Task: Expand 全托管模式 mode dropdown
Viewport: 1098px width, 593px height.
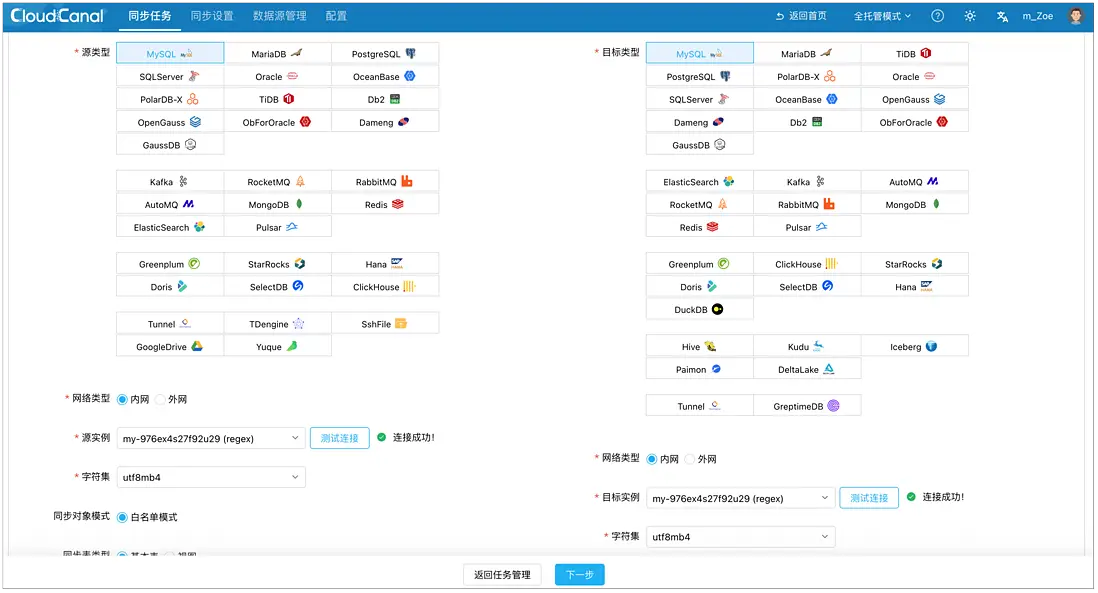Action: (882, 15)
